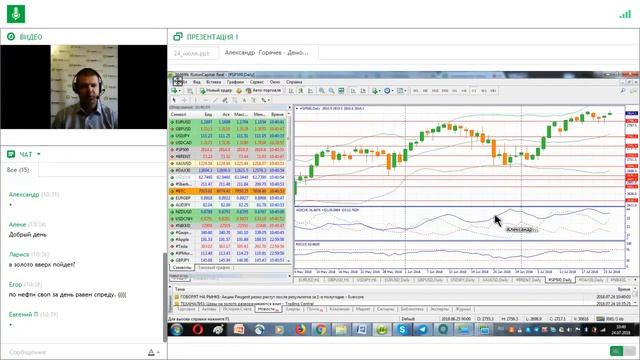Set timeframe to D1

(474, 91)
